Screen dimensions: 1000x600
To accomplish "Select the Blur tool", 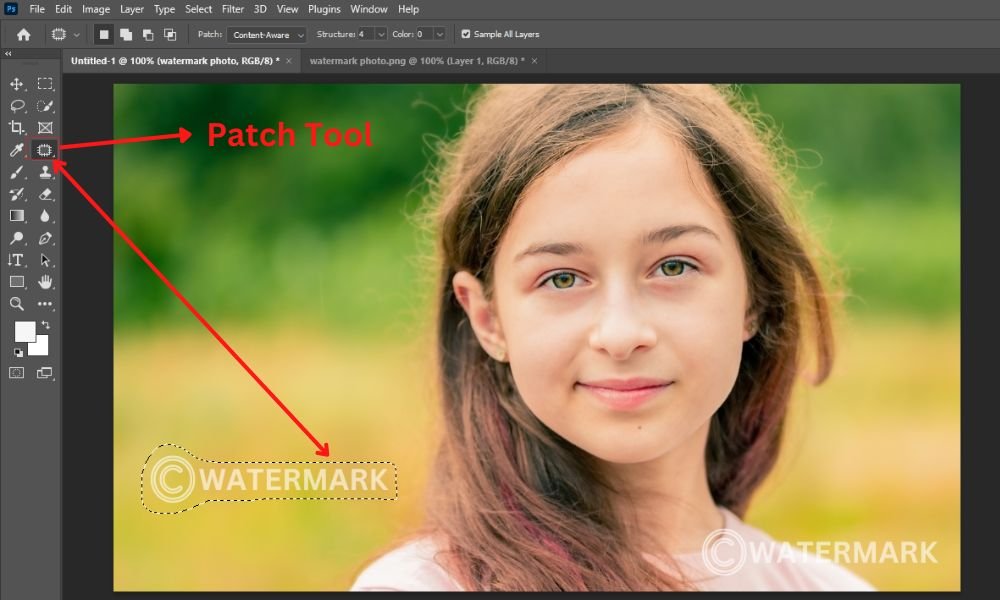I will [x=45, y=216].
